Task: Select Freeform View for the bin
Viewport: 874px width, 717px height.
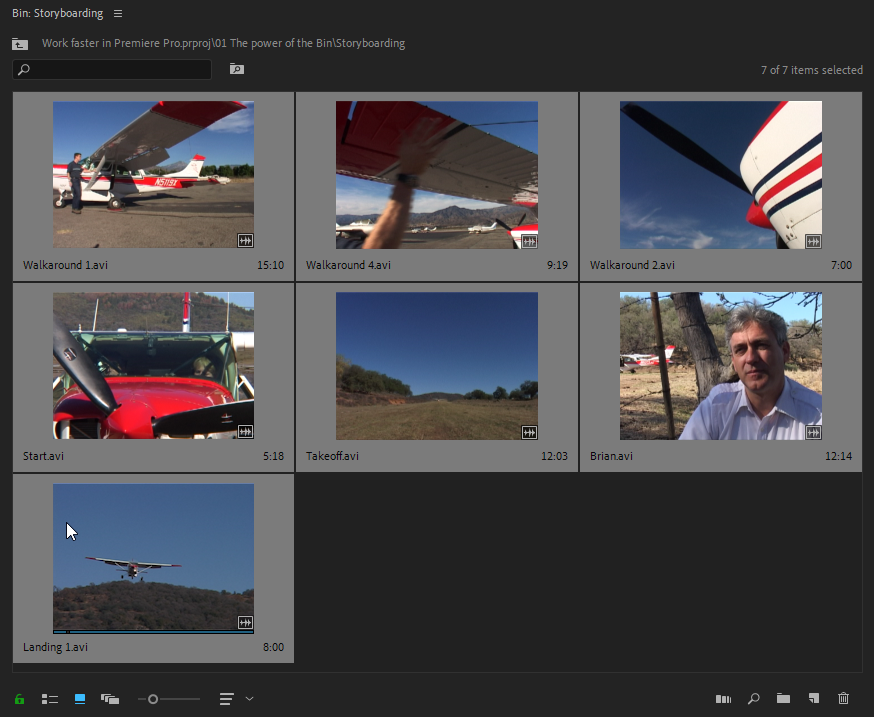Action: pos(110,699)
